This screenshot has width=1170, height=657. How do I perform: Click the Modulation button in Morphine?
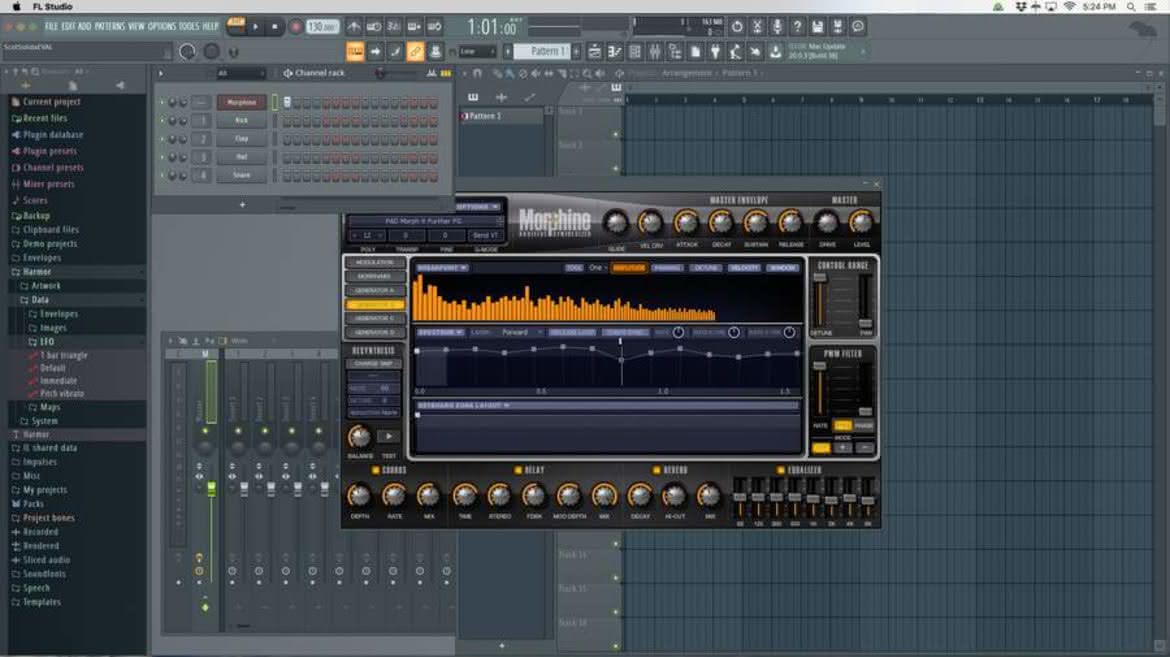click(375, 263)
